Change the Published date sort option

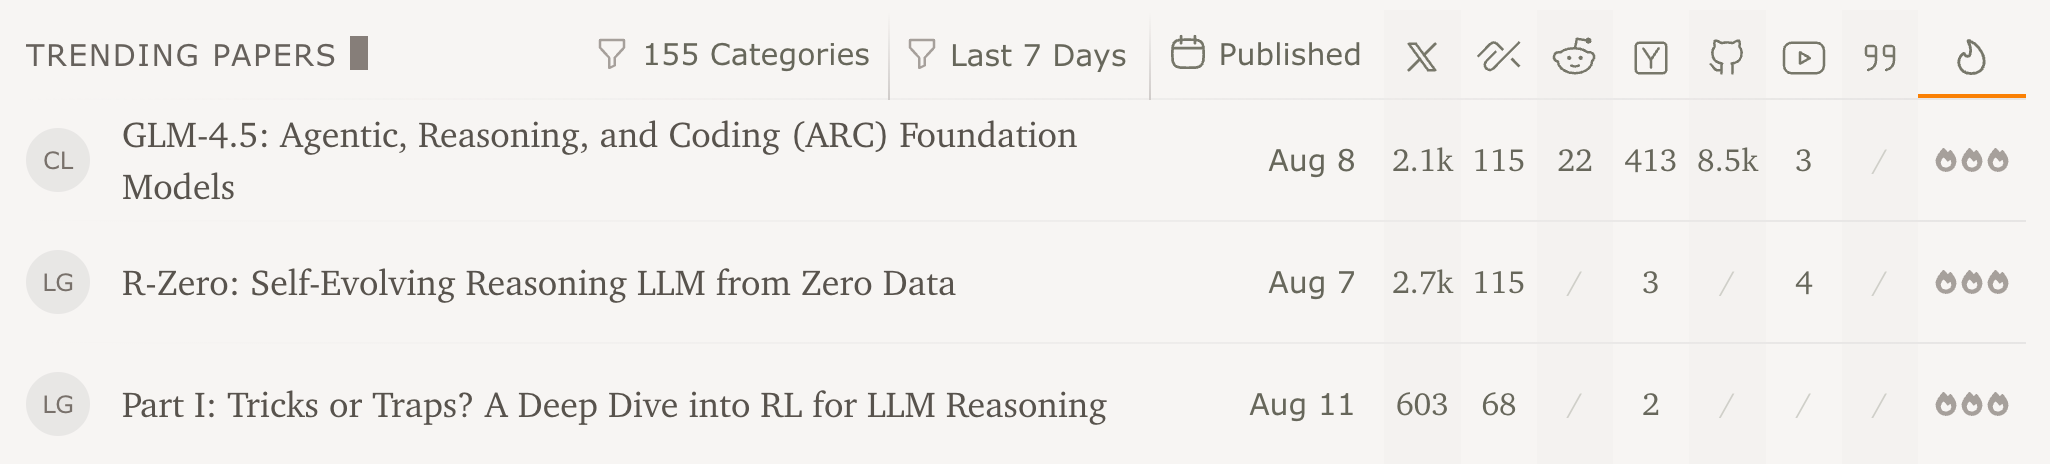[1265, 54]
